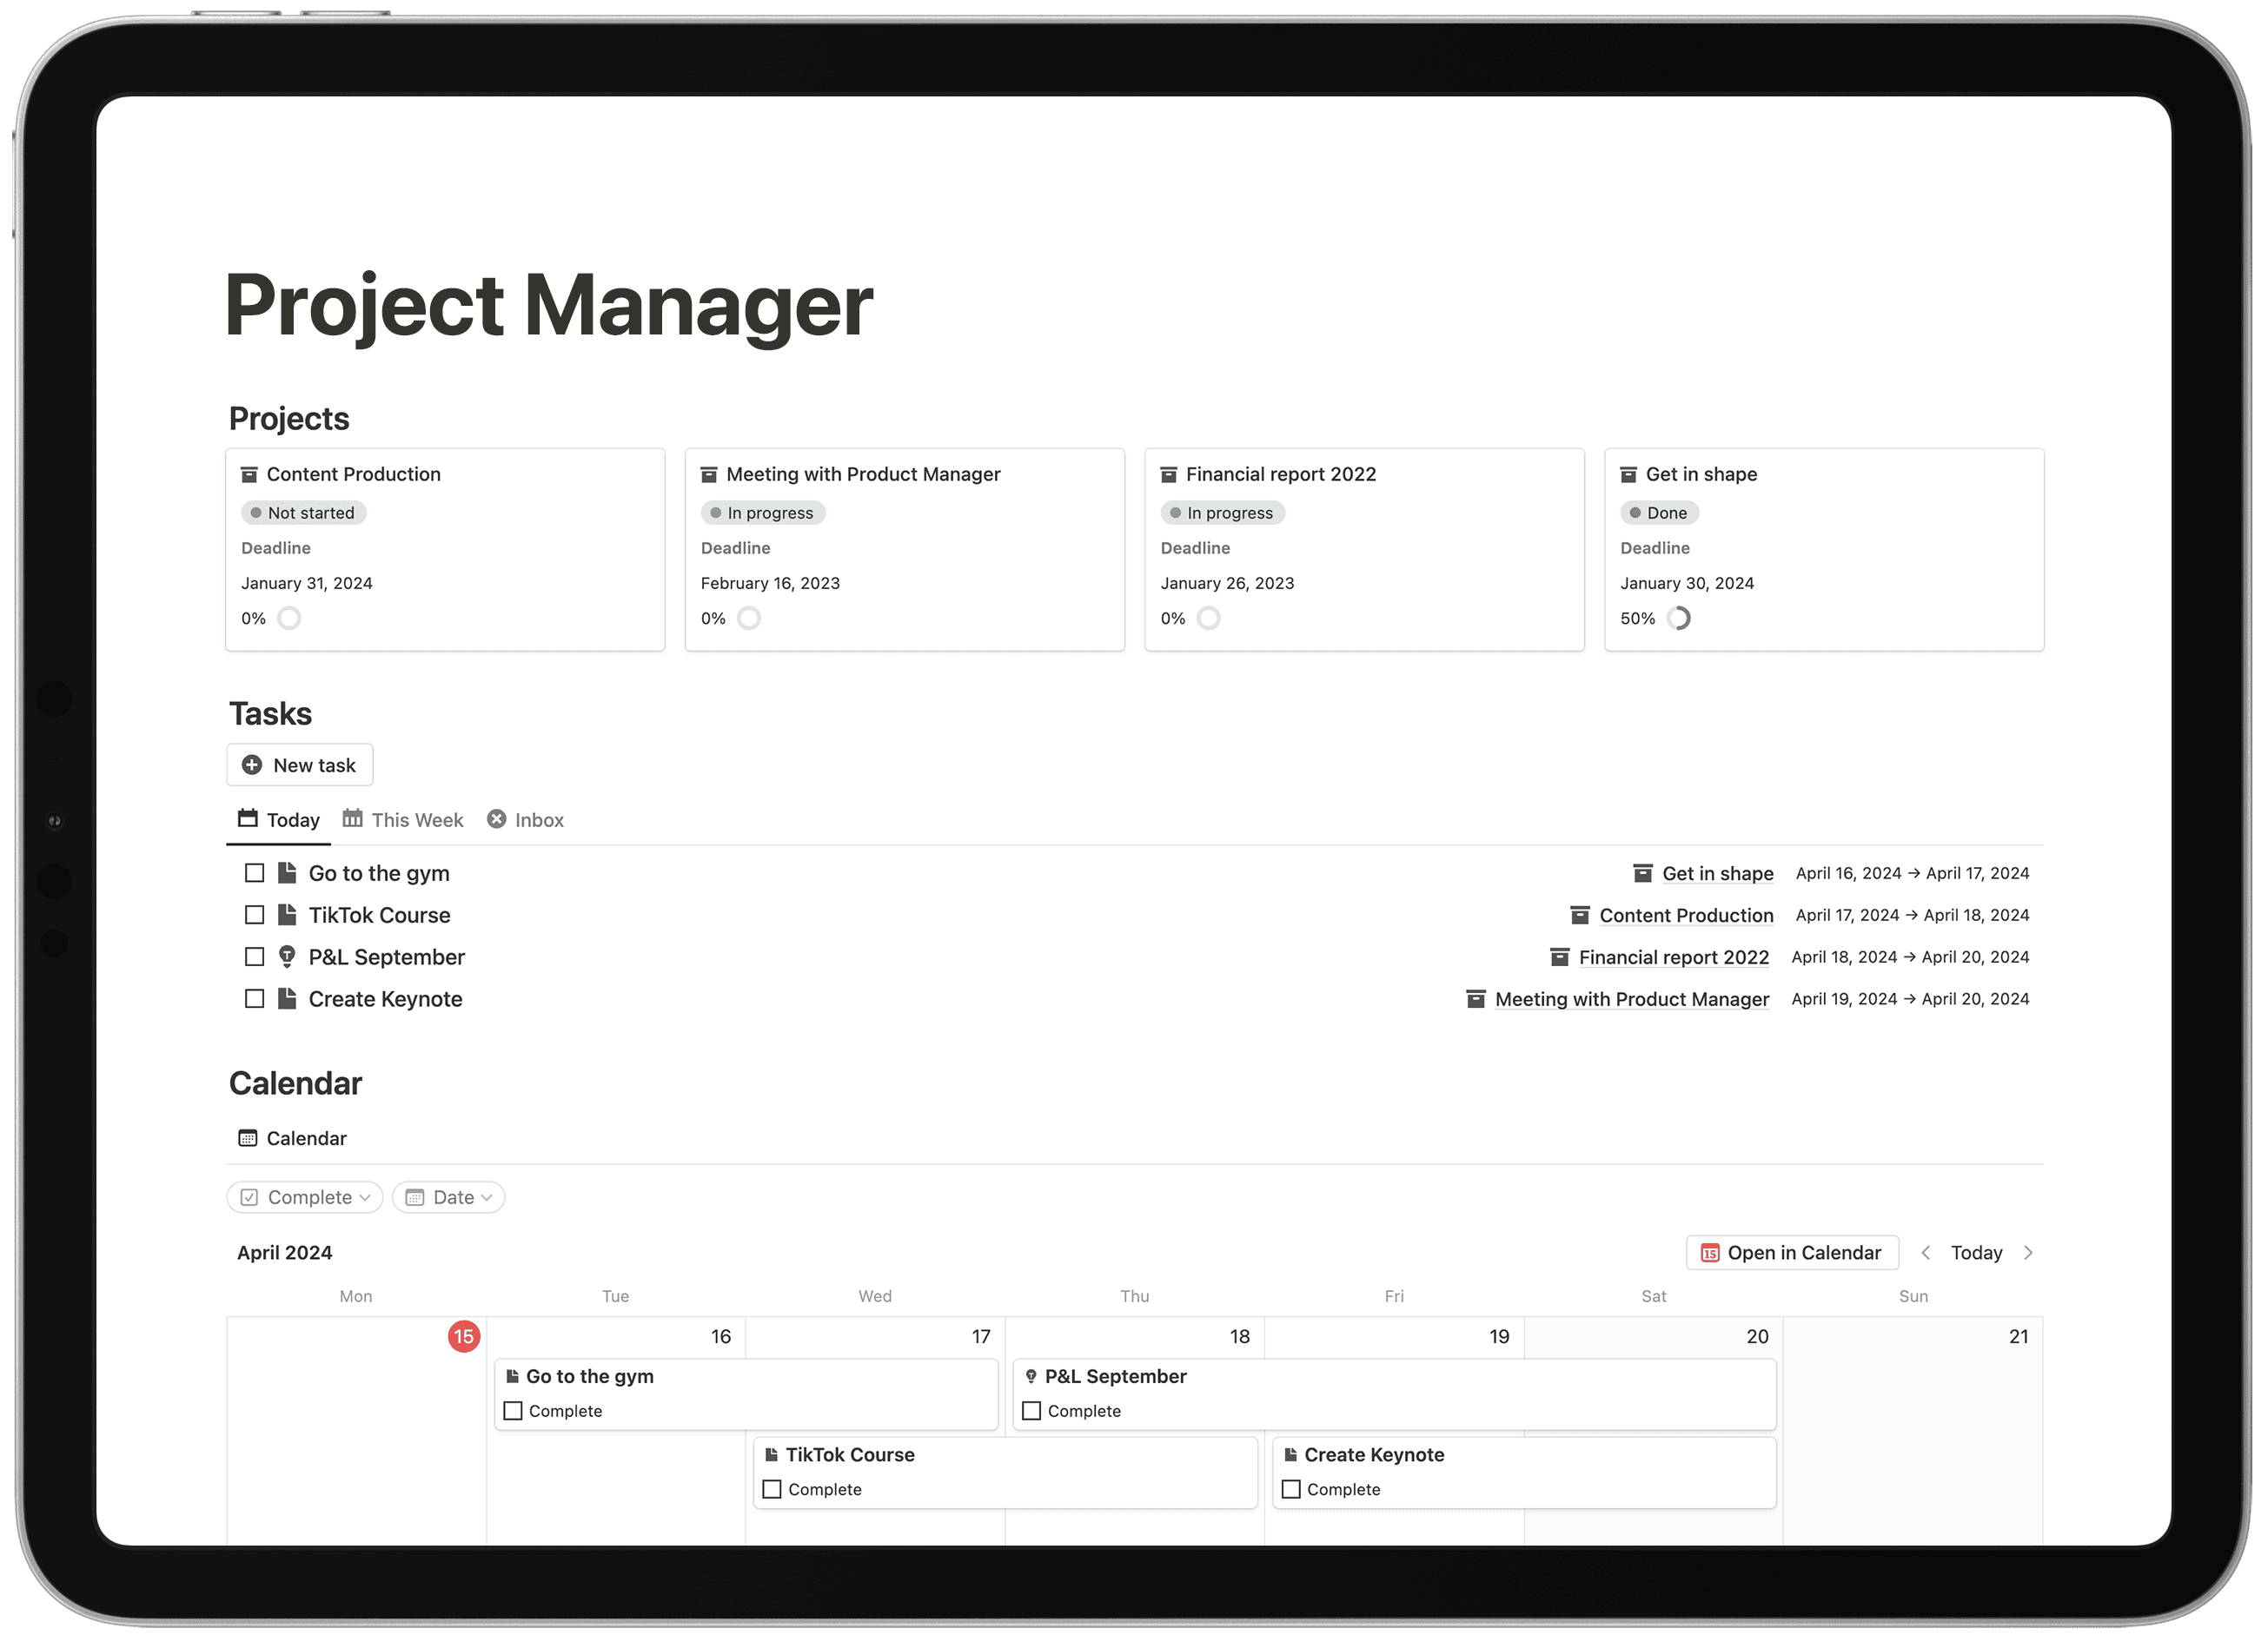Click page icon beside Create Keynote task
The height and width of the screenshot is (1642, 2268).
click(x=287, y=999)
